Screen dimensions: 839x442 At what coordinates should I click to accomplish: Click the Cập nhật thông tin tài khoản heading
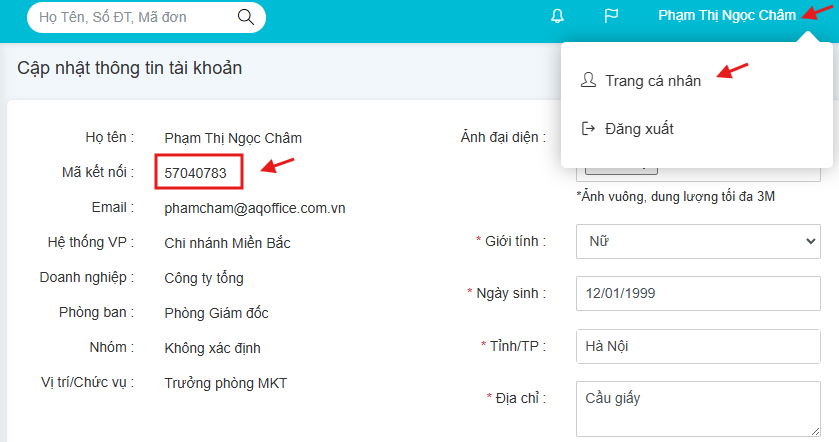[x=130, y=69]
